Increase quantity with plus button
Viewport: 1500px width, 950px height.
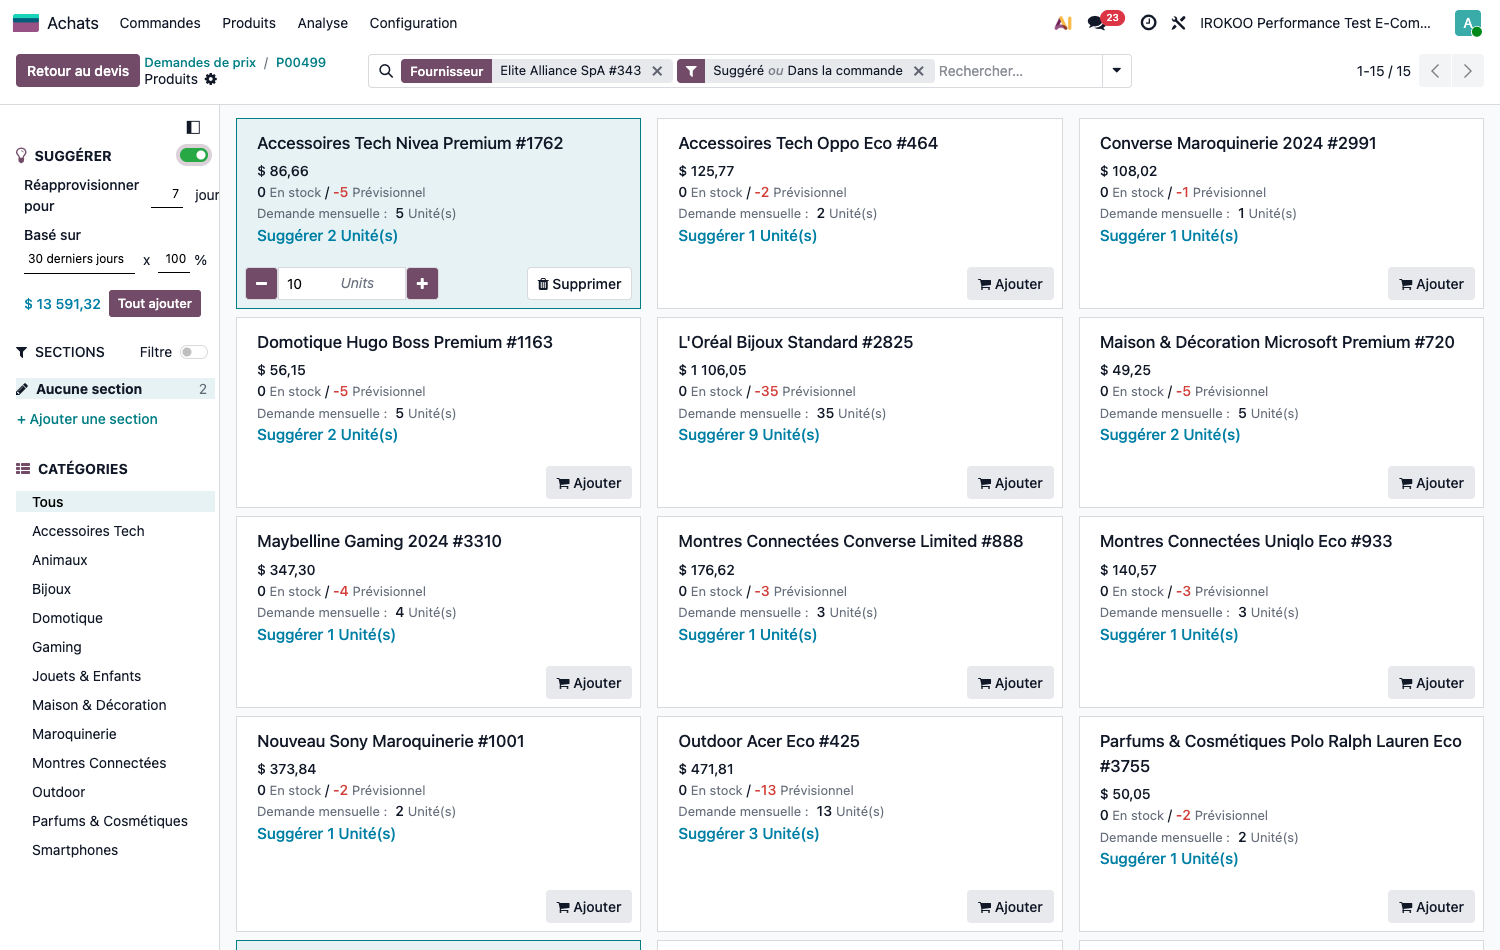tap(422, 284)
